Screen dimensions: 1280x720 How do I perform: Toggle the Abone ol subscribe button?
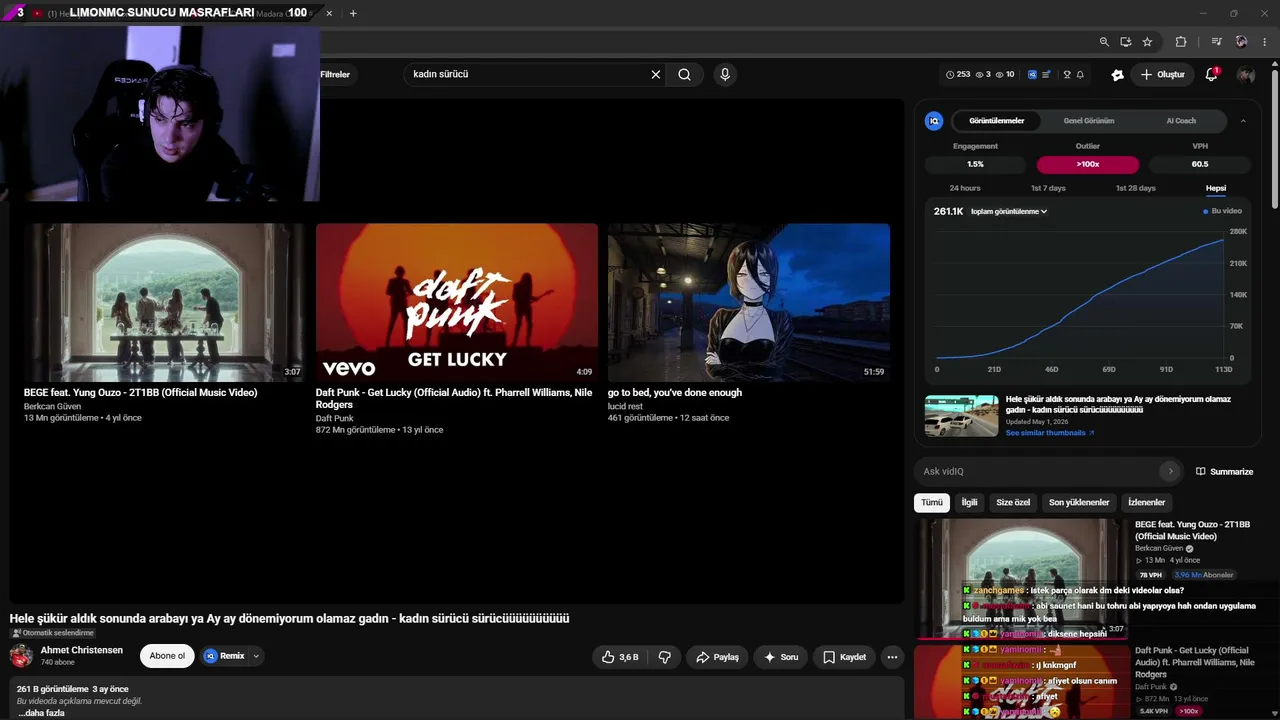pos(167,656)
